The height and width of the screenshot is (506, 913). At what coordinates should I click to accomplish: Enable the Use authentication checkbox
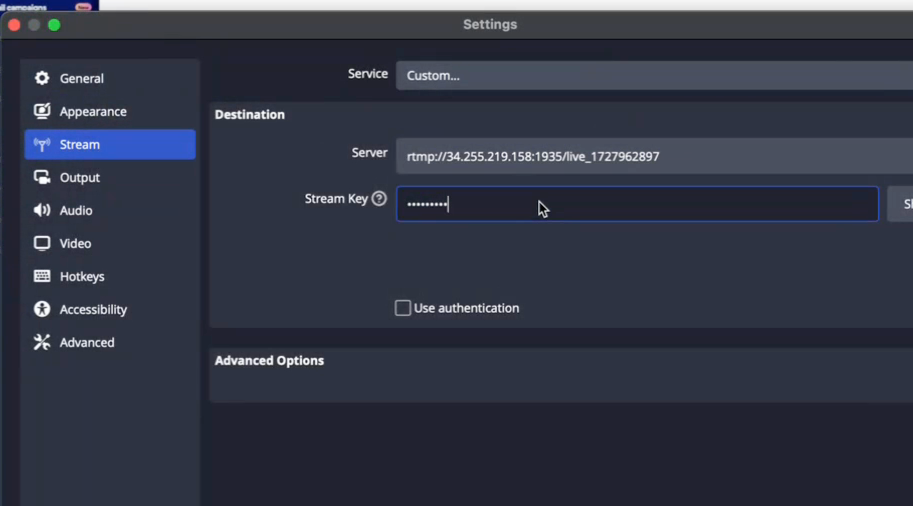(403, 308)
